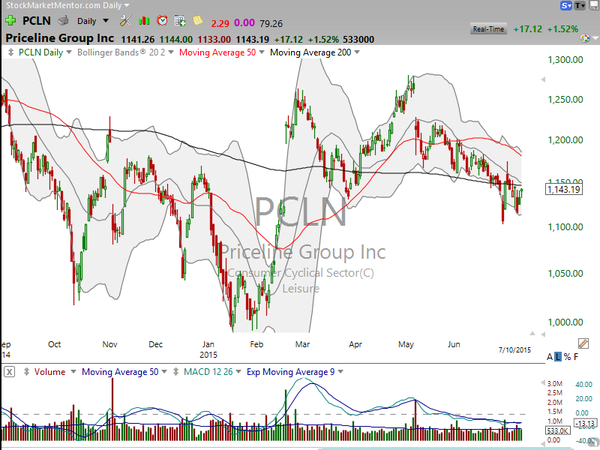Click the 1,143.19 current price label
Screen dimensions: 600x450
point(564,189)
